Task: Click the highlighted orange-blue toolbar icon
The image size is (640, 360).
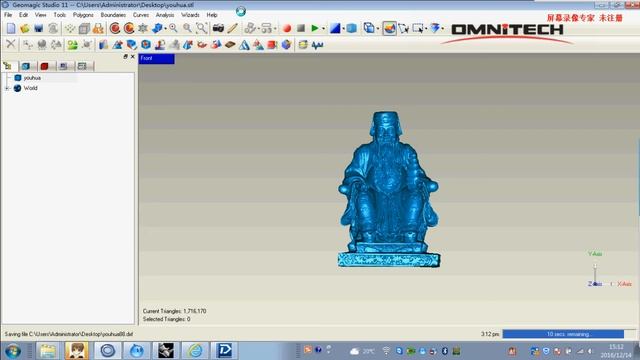Action: point(389,28)
